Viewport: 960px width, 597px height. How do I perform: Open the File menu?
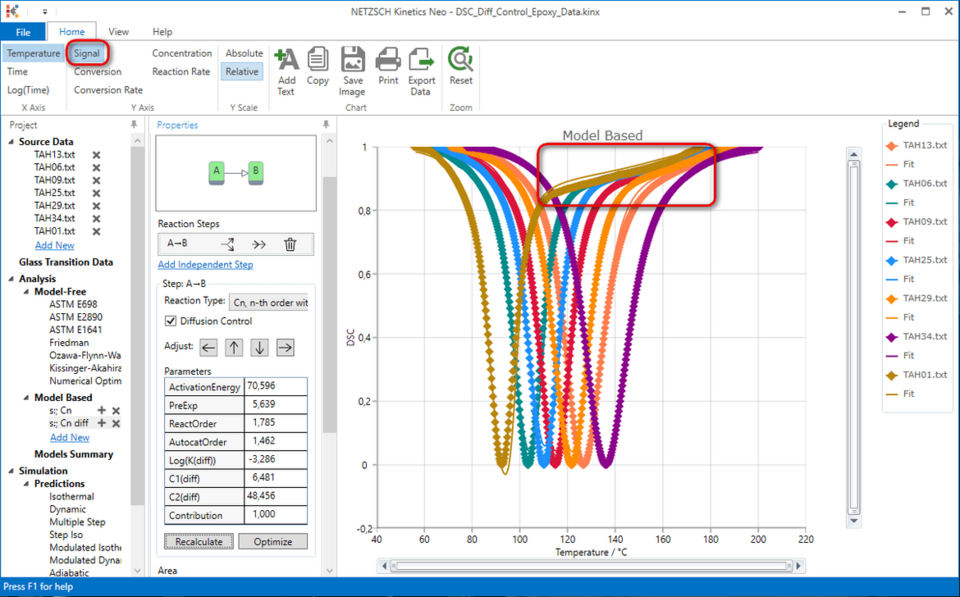tap(22, 32)
